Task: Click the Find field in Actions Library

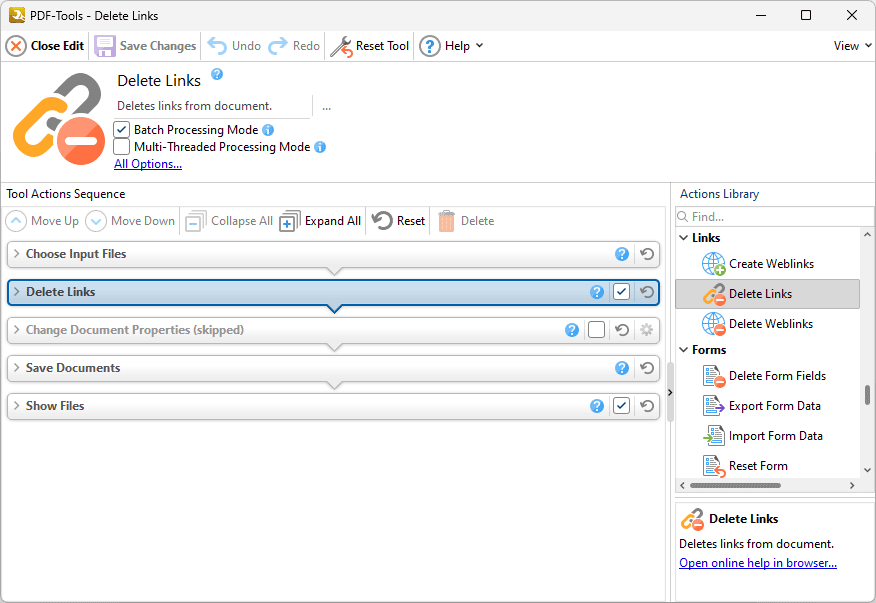Action: click(x=774, y=216)
